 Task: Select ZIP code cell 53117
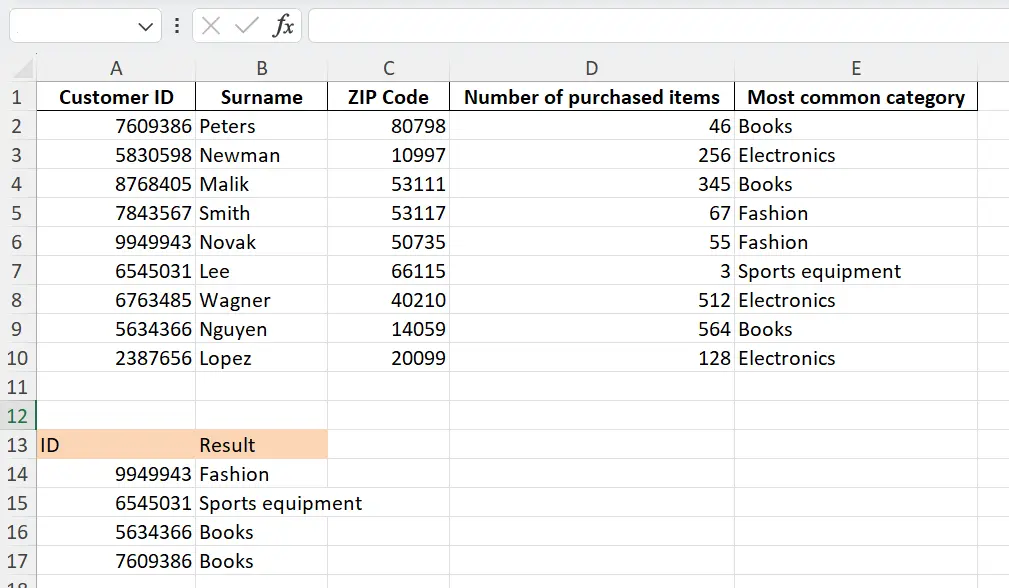[388, 212]
